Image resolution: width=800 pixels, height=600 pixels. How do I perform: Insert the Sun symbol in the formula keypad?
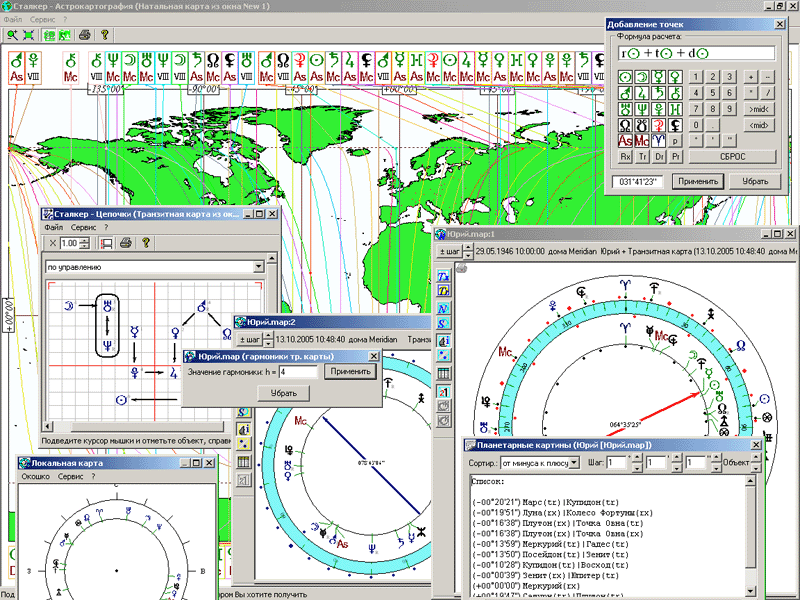tap(625, 77)
